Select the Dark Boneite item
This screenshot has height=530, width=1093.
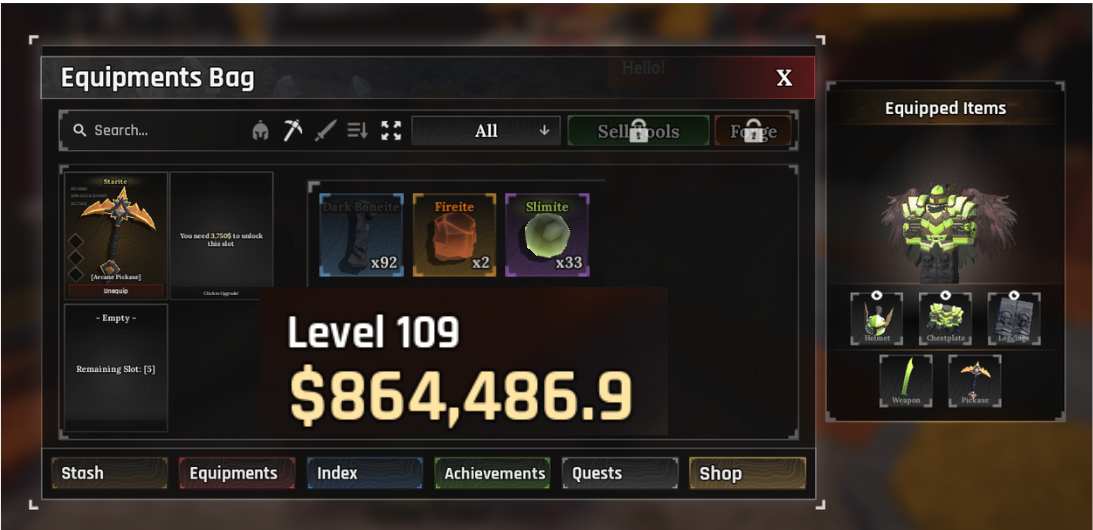click(x=361, y=236)
